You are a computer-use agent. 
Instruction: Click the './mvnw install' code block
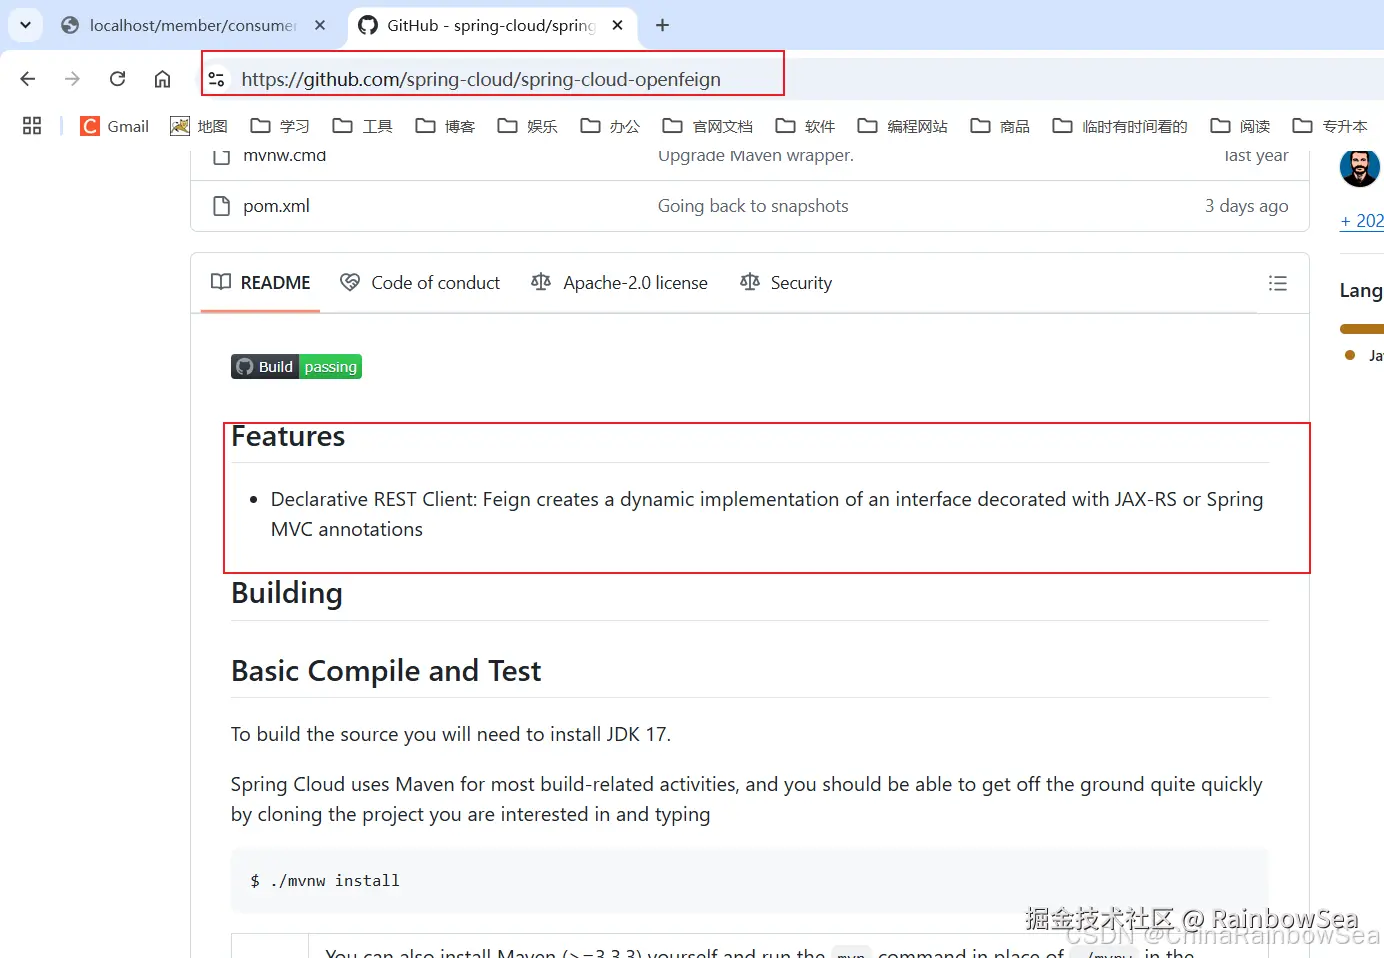(750, 881)
